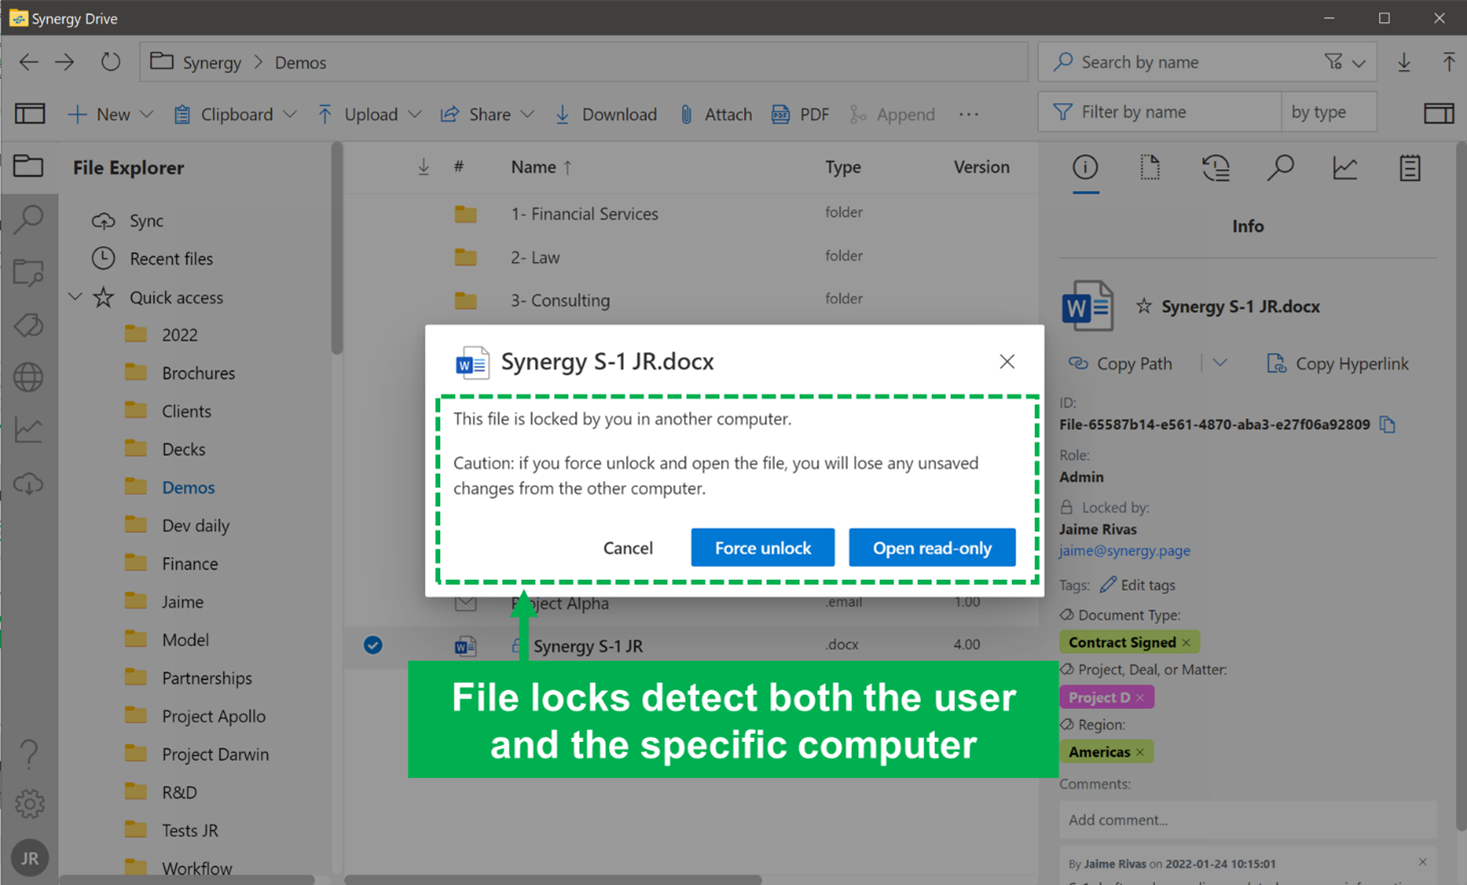Toggle the selection checkmark on Synergy S-1 JR row
The image size is (1467, 885).
click(x=373, y=645)
